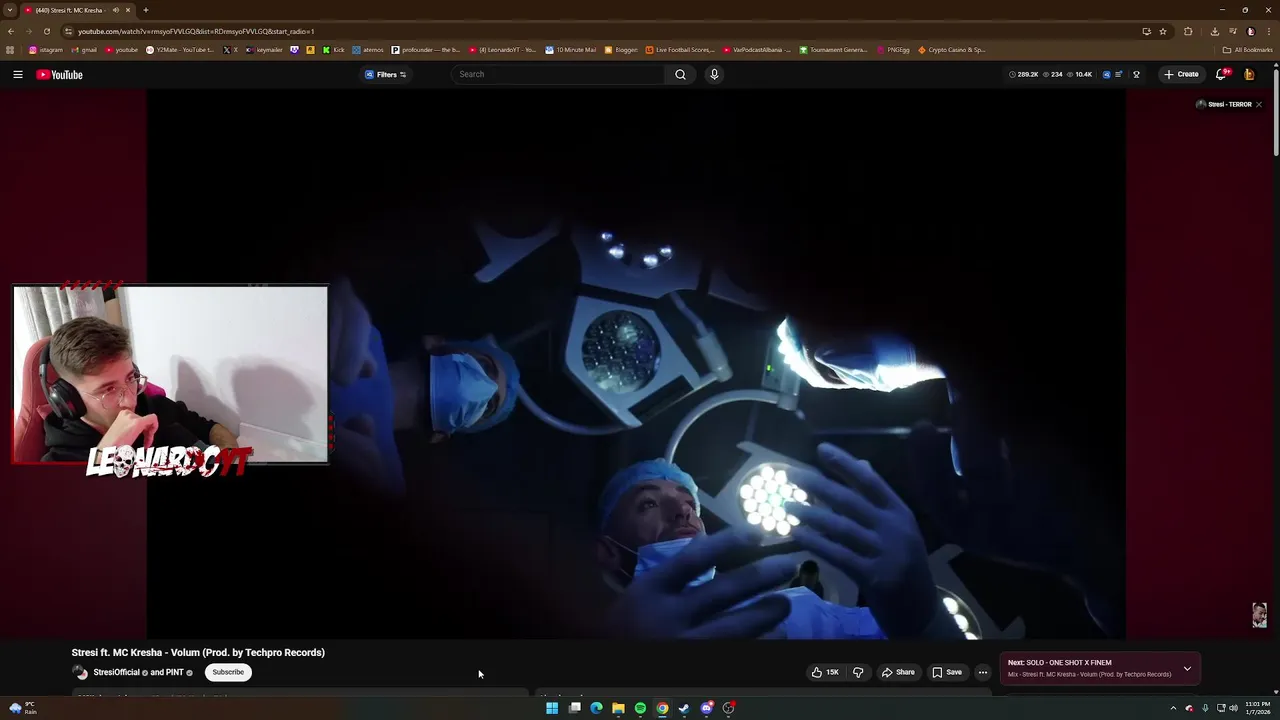Dismiss the Stresi - TERROR overlay card

pos(1259,104)
